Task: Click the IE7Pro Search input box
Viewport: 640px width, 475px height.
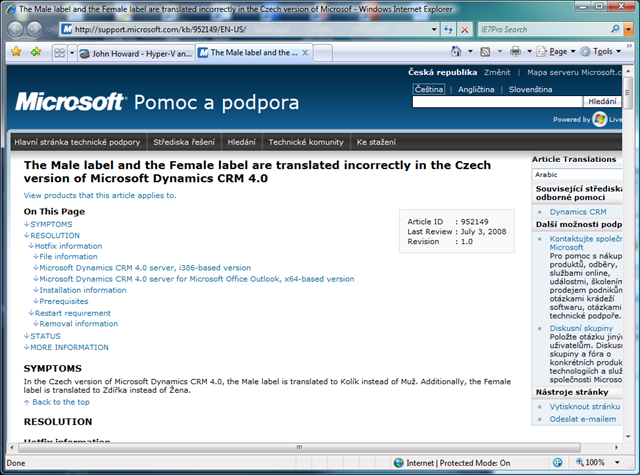Action: click(544, 29)
